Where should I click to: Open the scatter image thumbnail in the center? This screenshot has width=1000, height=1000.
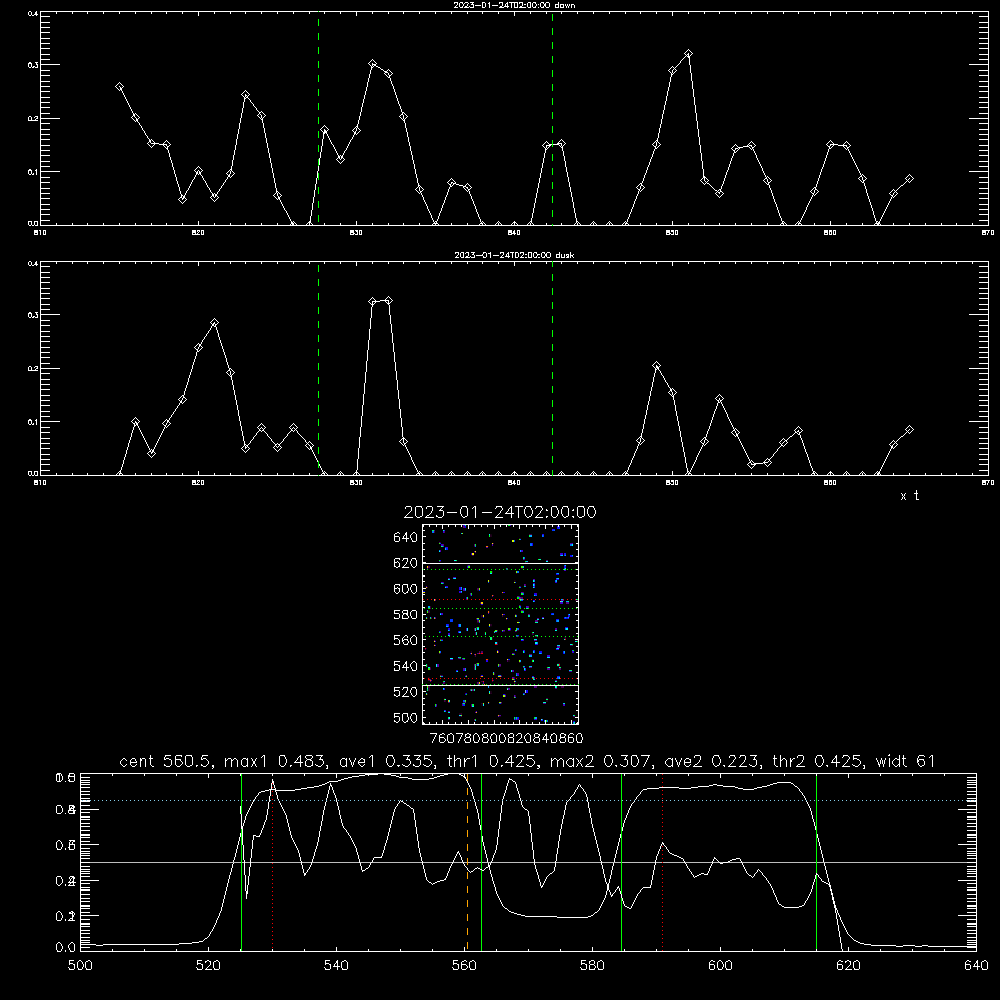click(x=501, y=624)
